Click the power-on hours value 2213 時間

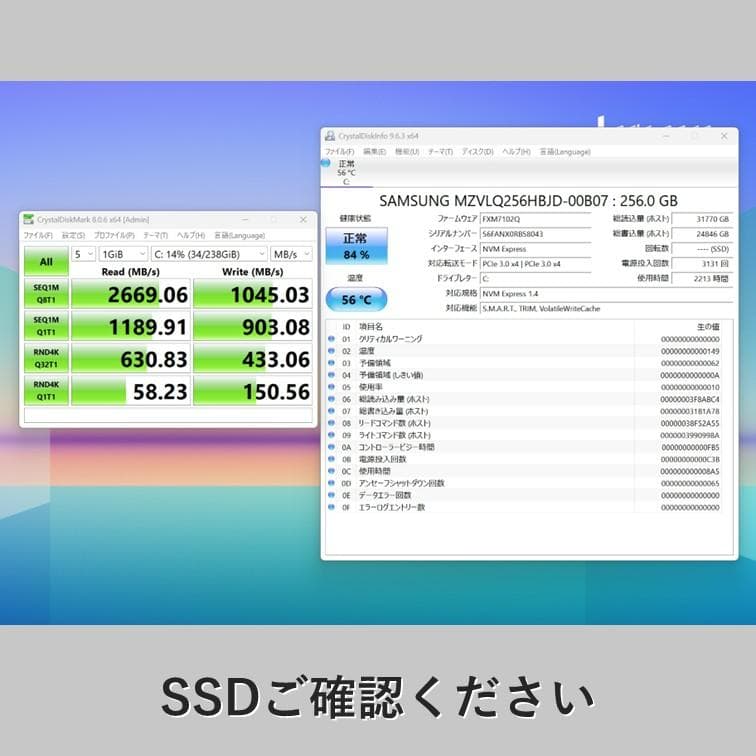pos(702,279)
